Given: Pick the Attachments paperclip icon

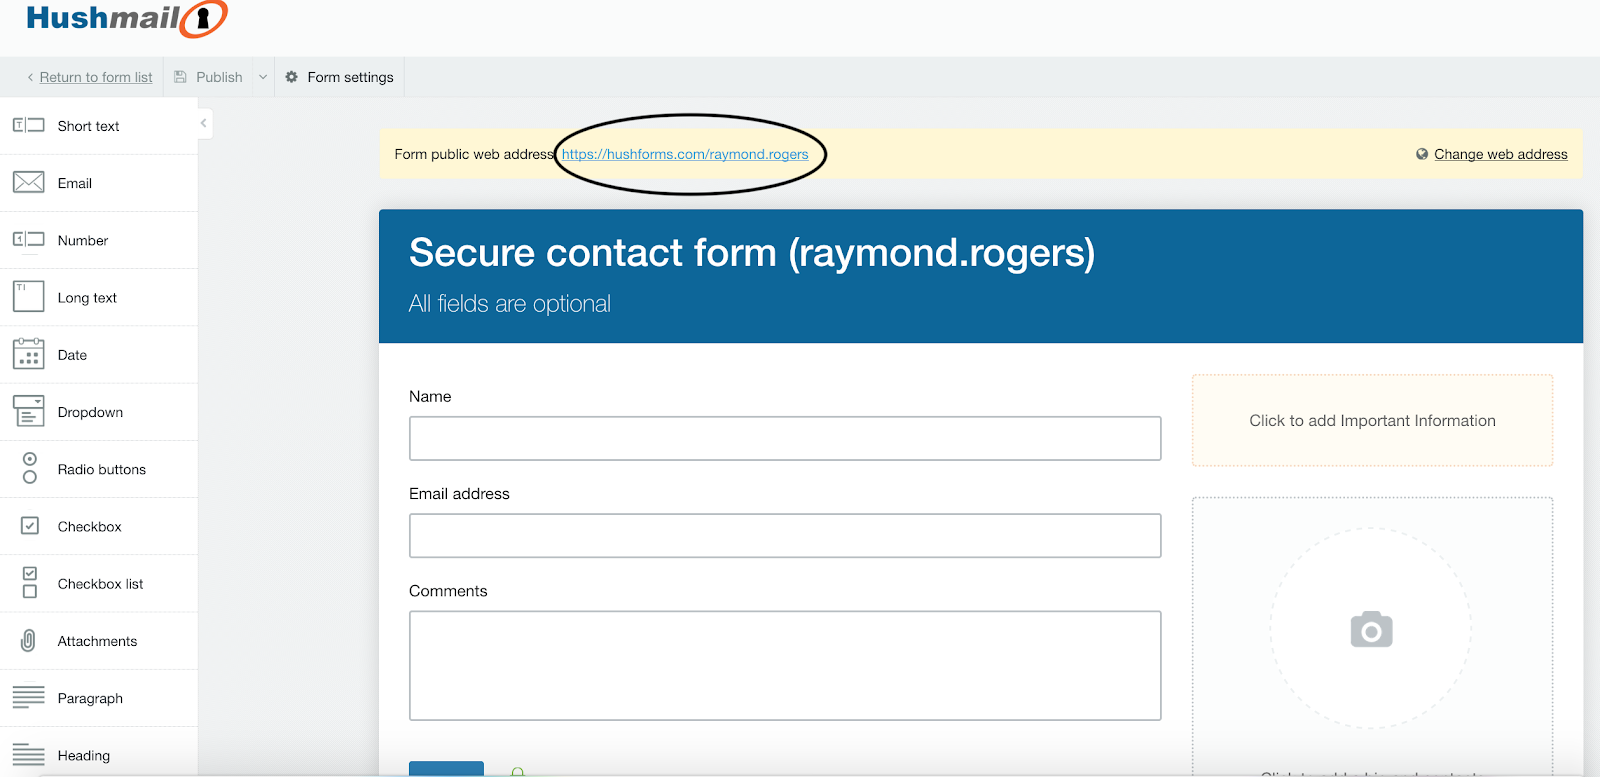Looking at the screenshot, I should 28,640.
